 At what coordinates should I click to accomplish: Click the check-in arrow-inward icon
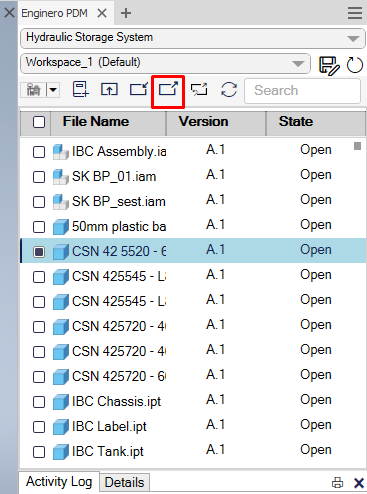pos(139,89)
